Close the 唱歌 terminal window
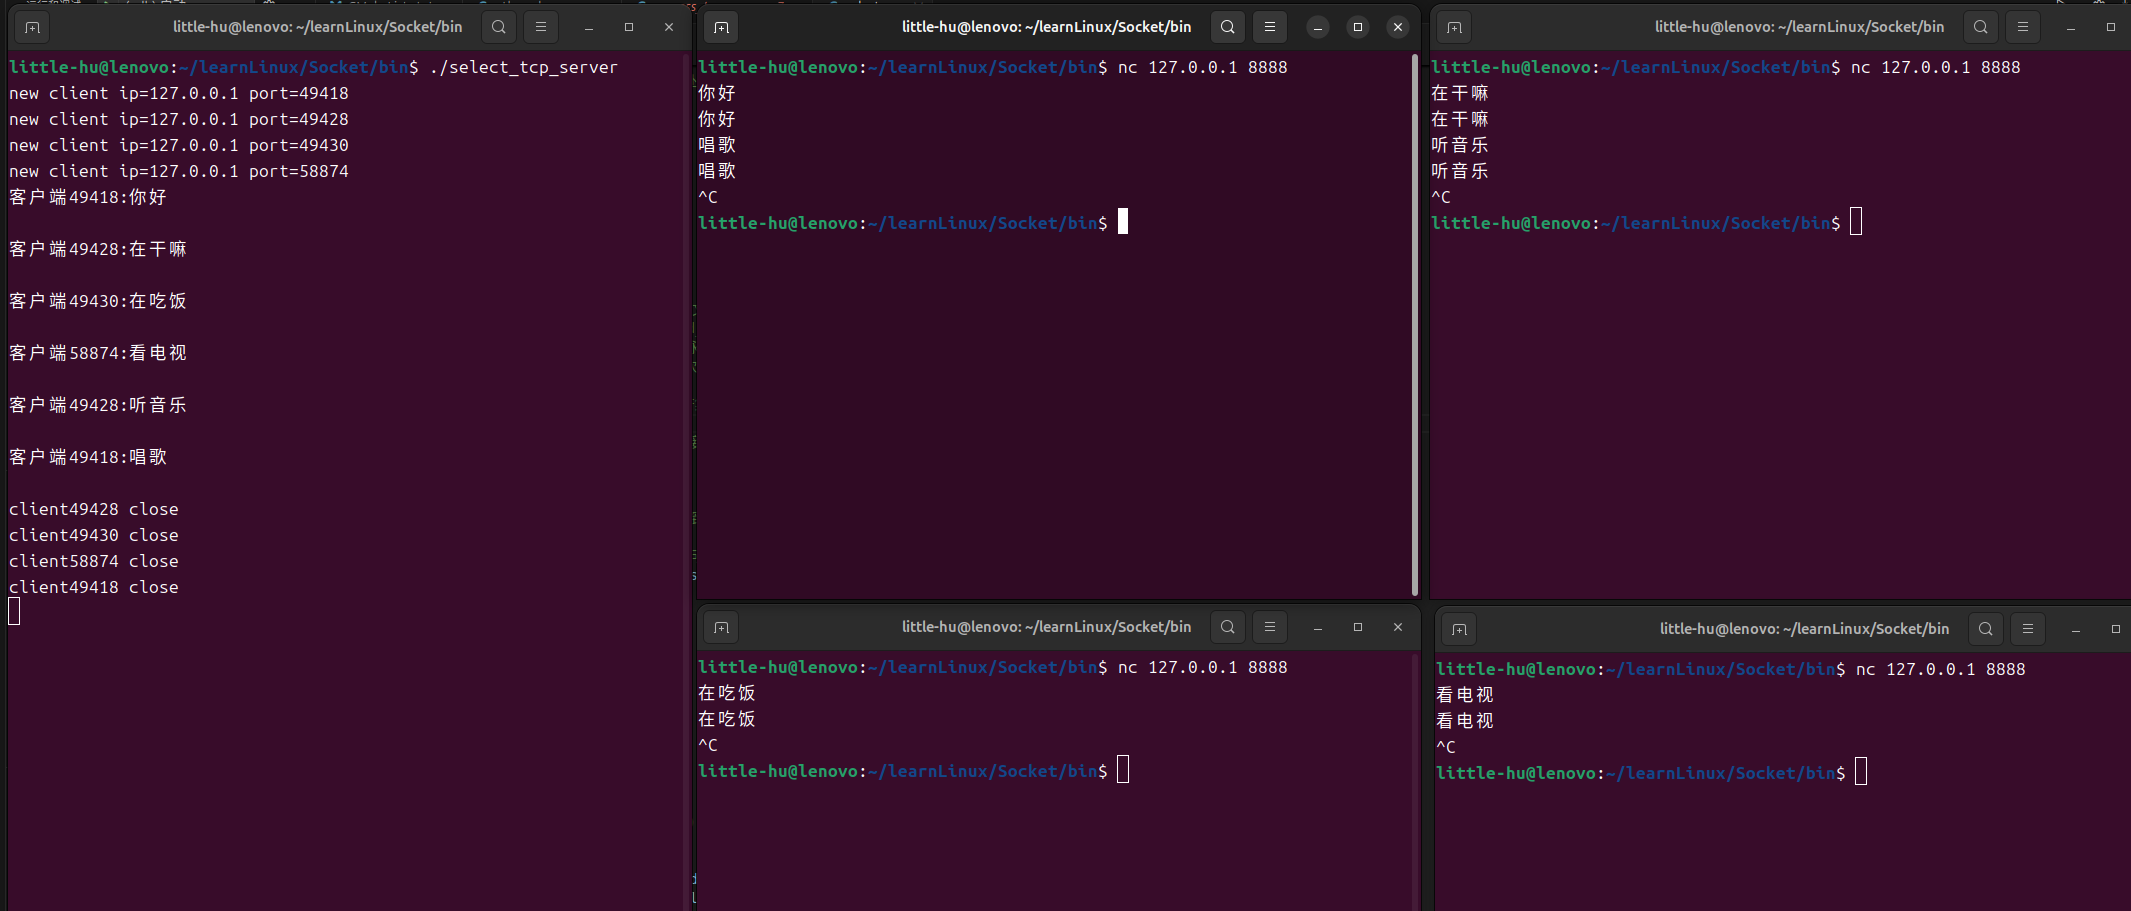The height and width of the screenshot is (911, 2131). click(1398, 27)
